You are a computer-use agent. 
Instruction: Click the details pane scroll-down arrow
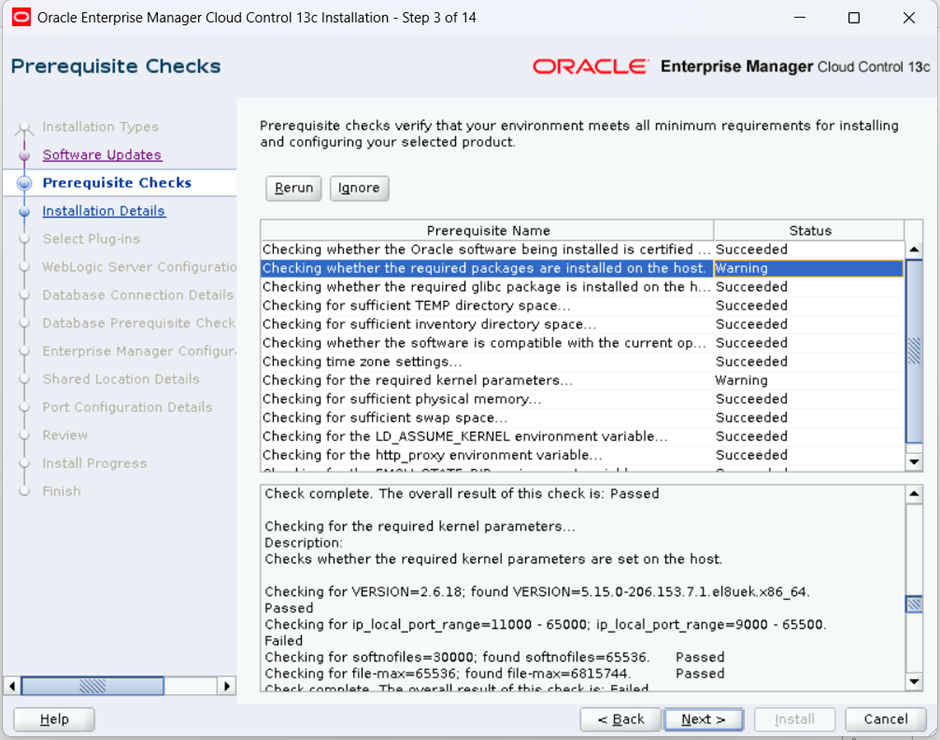point(913,681)
